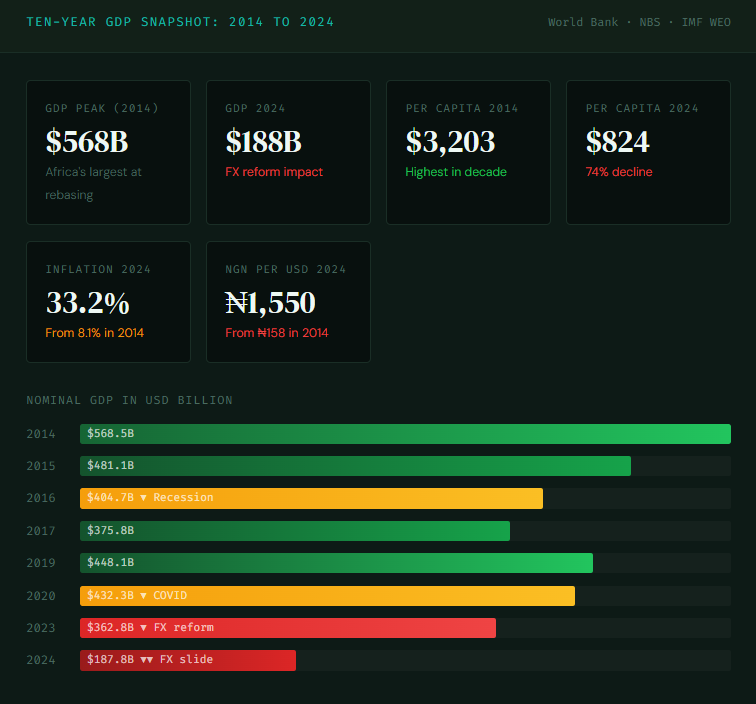Screen dimensions: 756x704
Task: Click the 2019 bar showing $448.1B
Action: tap(337, 563)
